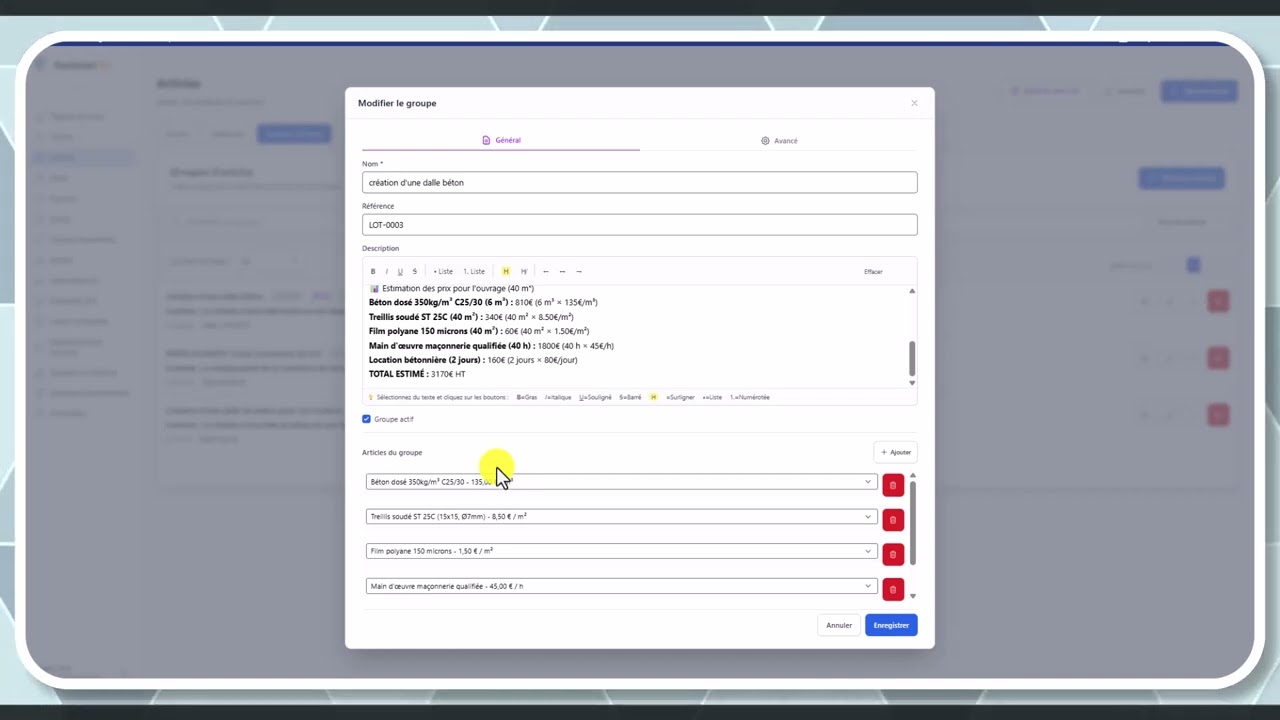Align description text right

578,271
